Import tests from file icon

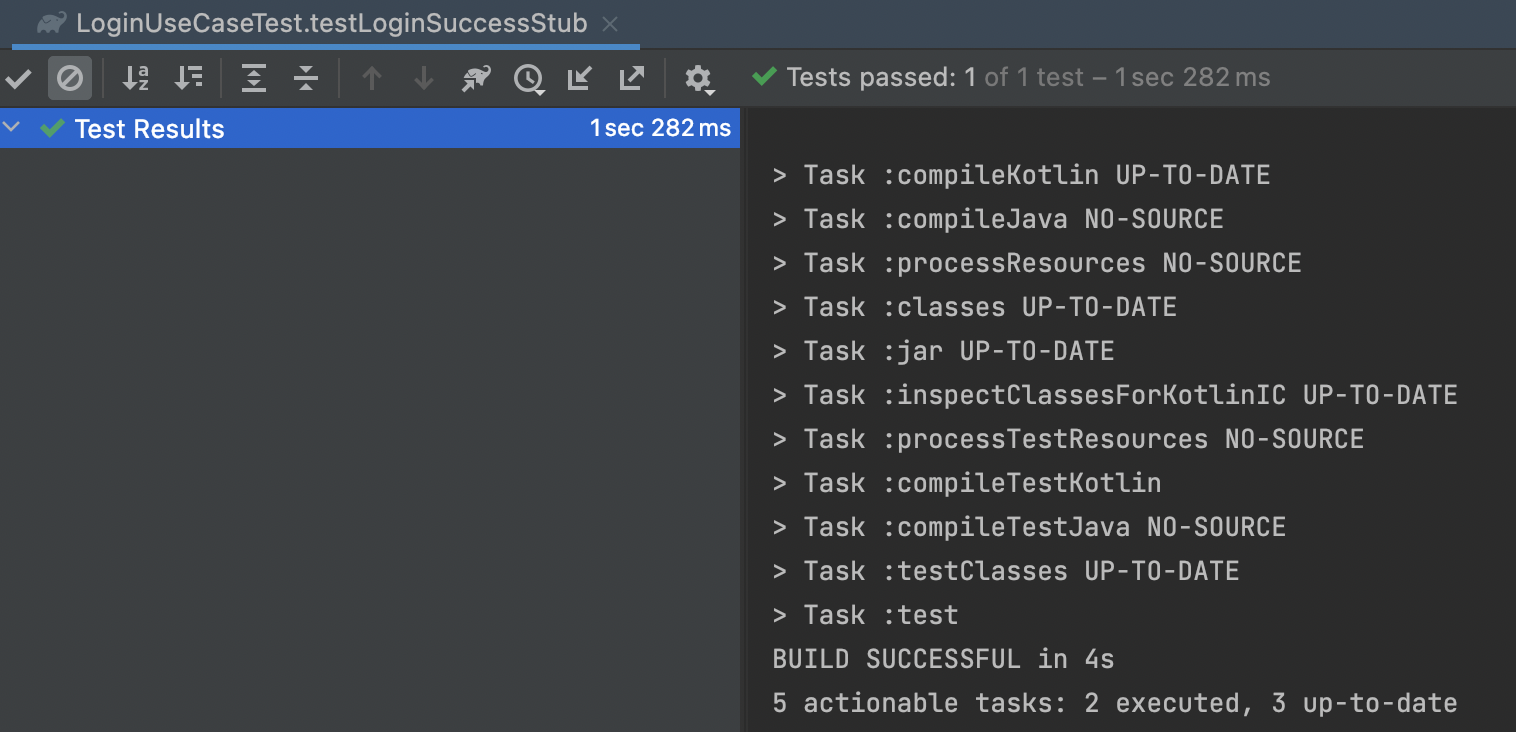point(580,78)
